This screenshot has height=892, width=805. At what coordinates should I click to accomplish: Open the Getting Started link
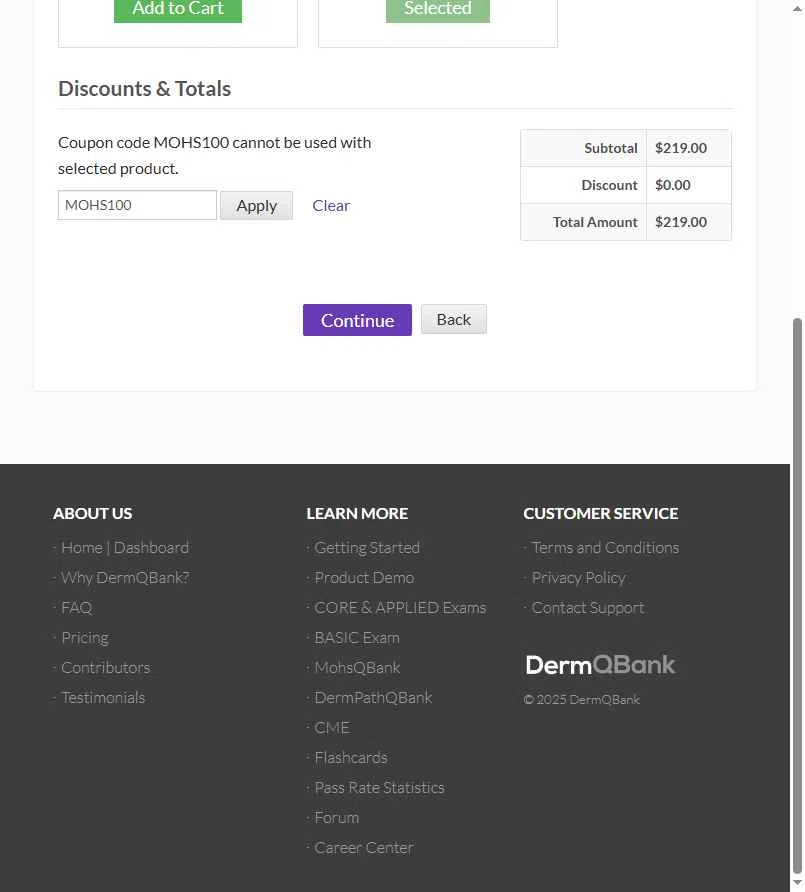[367, 547]
